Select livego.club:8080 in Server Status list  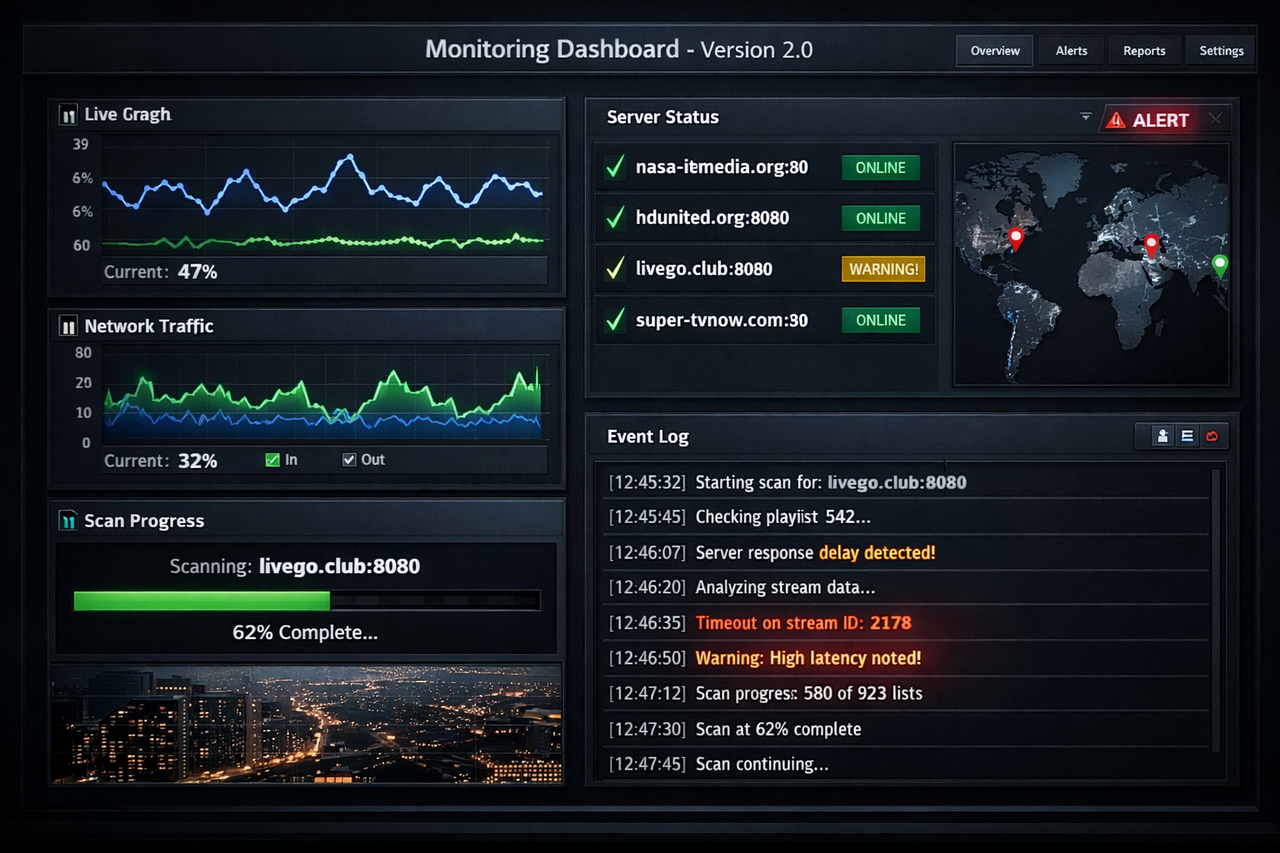pos(704,269)
